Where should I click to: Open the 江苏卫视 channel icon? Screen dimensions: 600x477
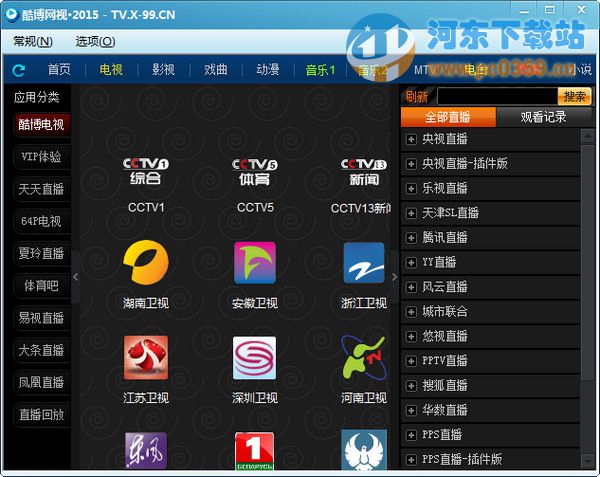point(146,357)
